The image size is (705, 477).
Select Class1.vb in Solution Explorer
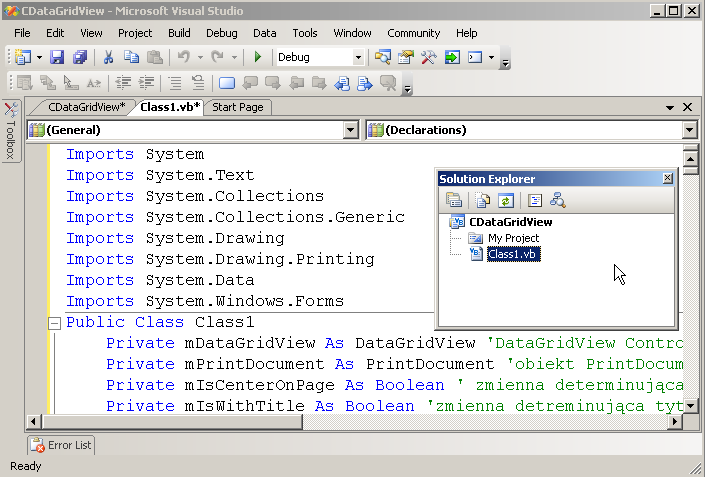[513, 254]
